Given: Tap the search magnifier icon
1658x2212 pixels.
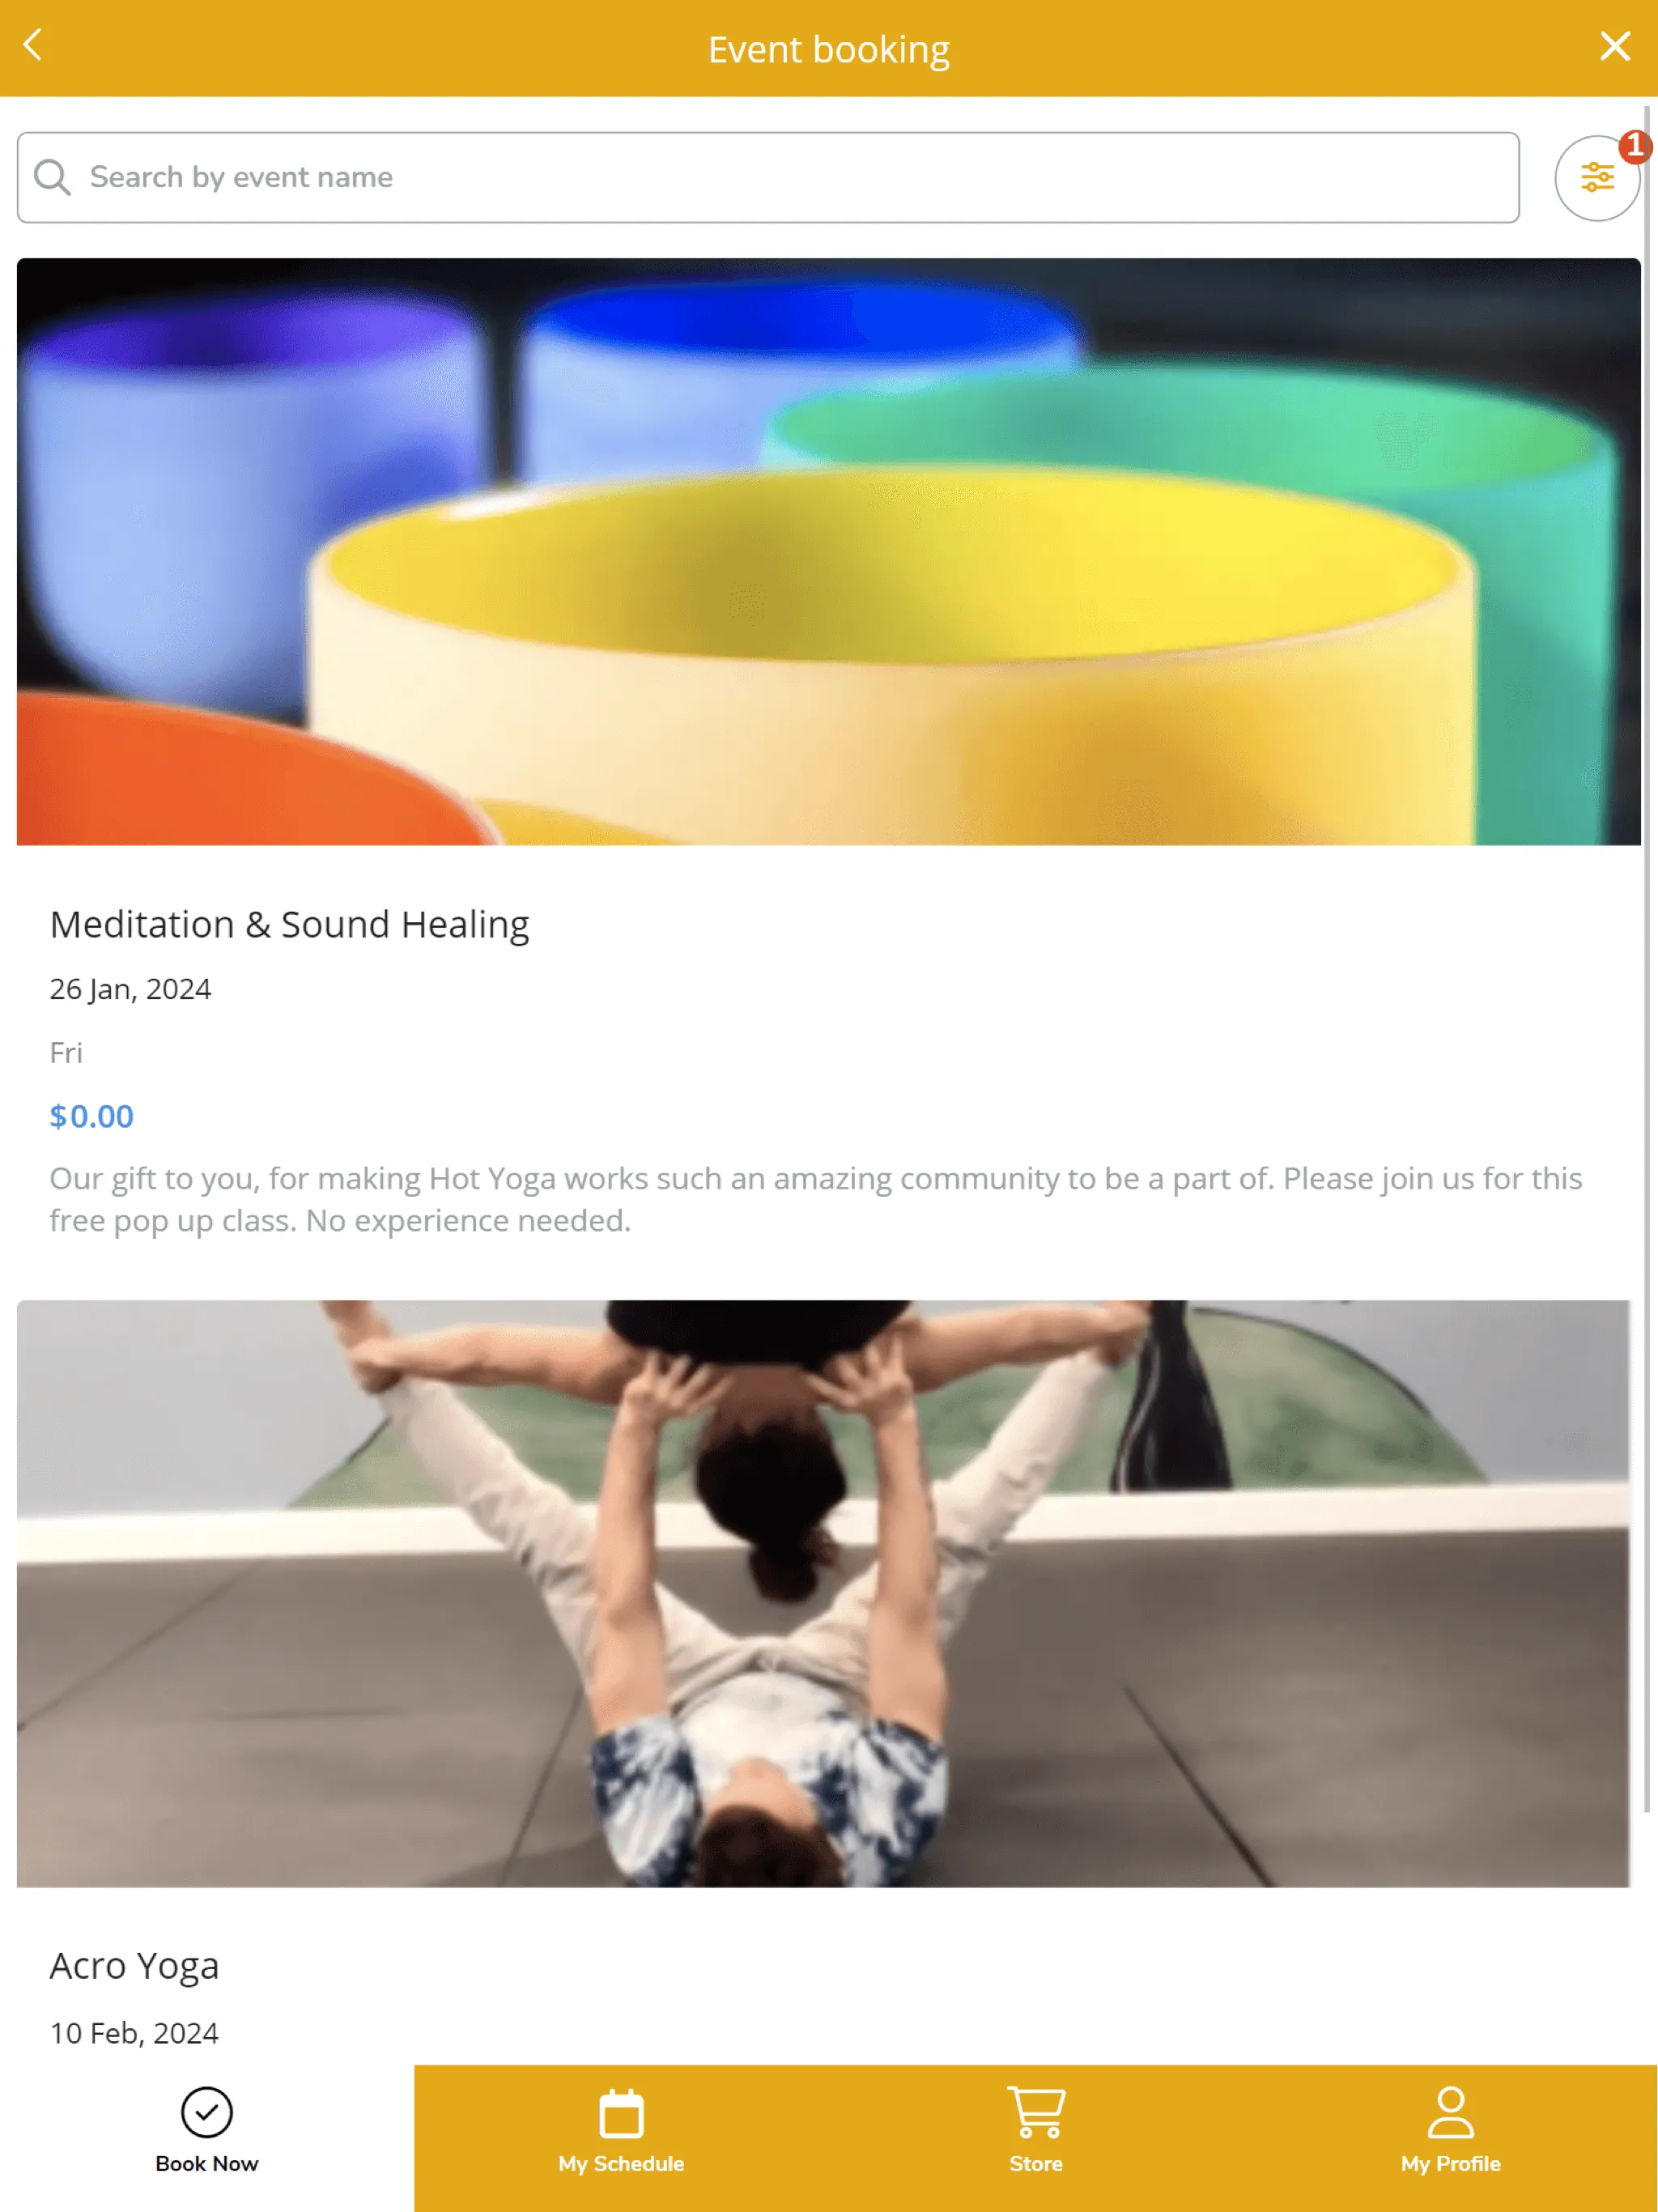Looking at the screenshot, I should (x=53, y=176).
